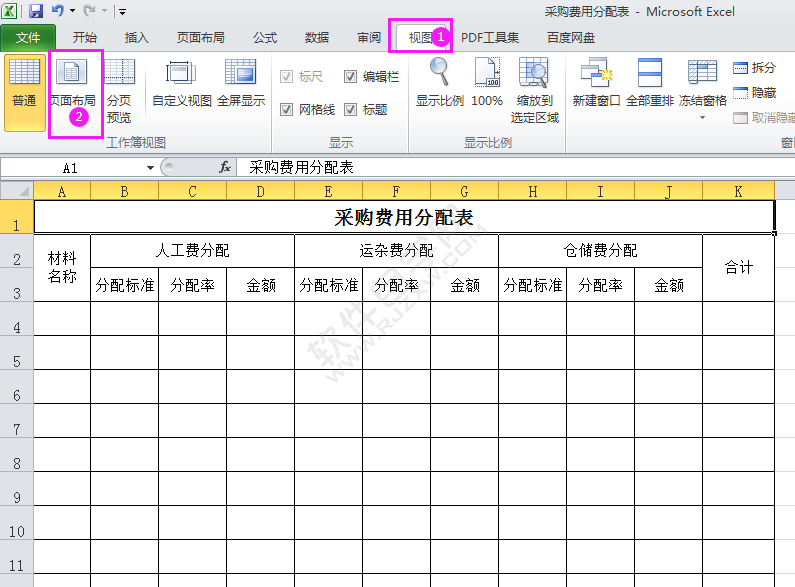795x587 pixels.
Task: Click the Excel application icon
Action: (9, 11)
